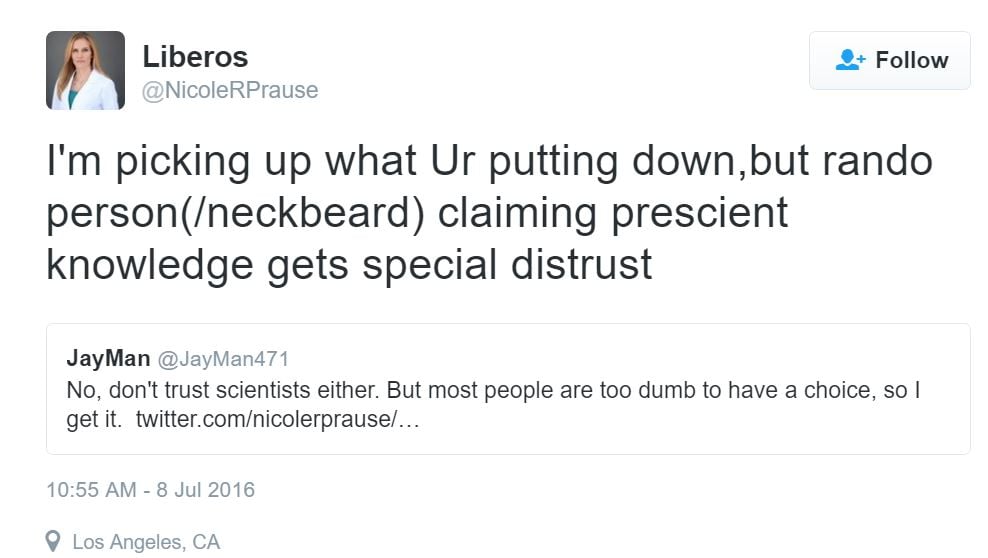Follow the twitter.com/nicolerprause/… link
The height and width of the screenshot is (558, 988).
pyautogui.click(x=278, y=419)
